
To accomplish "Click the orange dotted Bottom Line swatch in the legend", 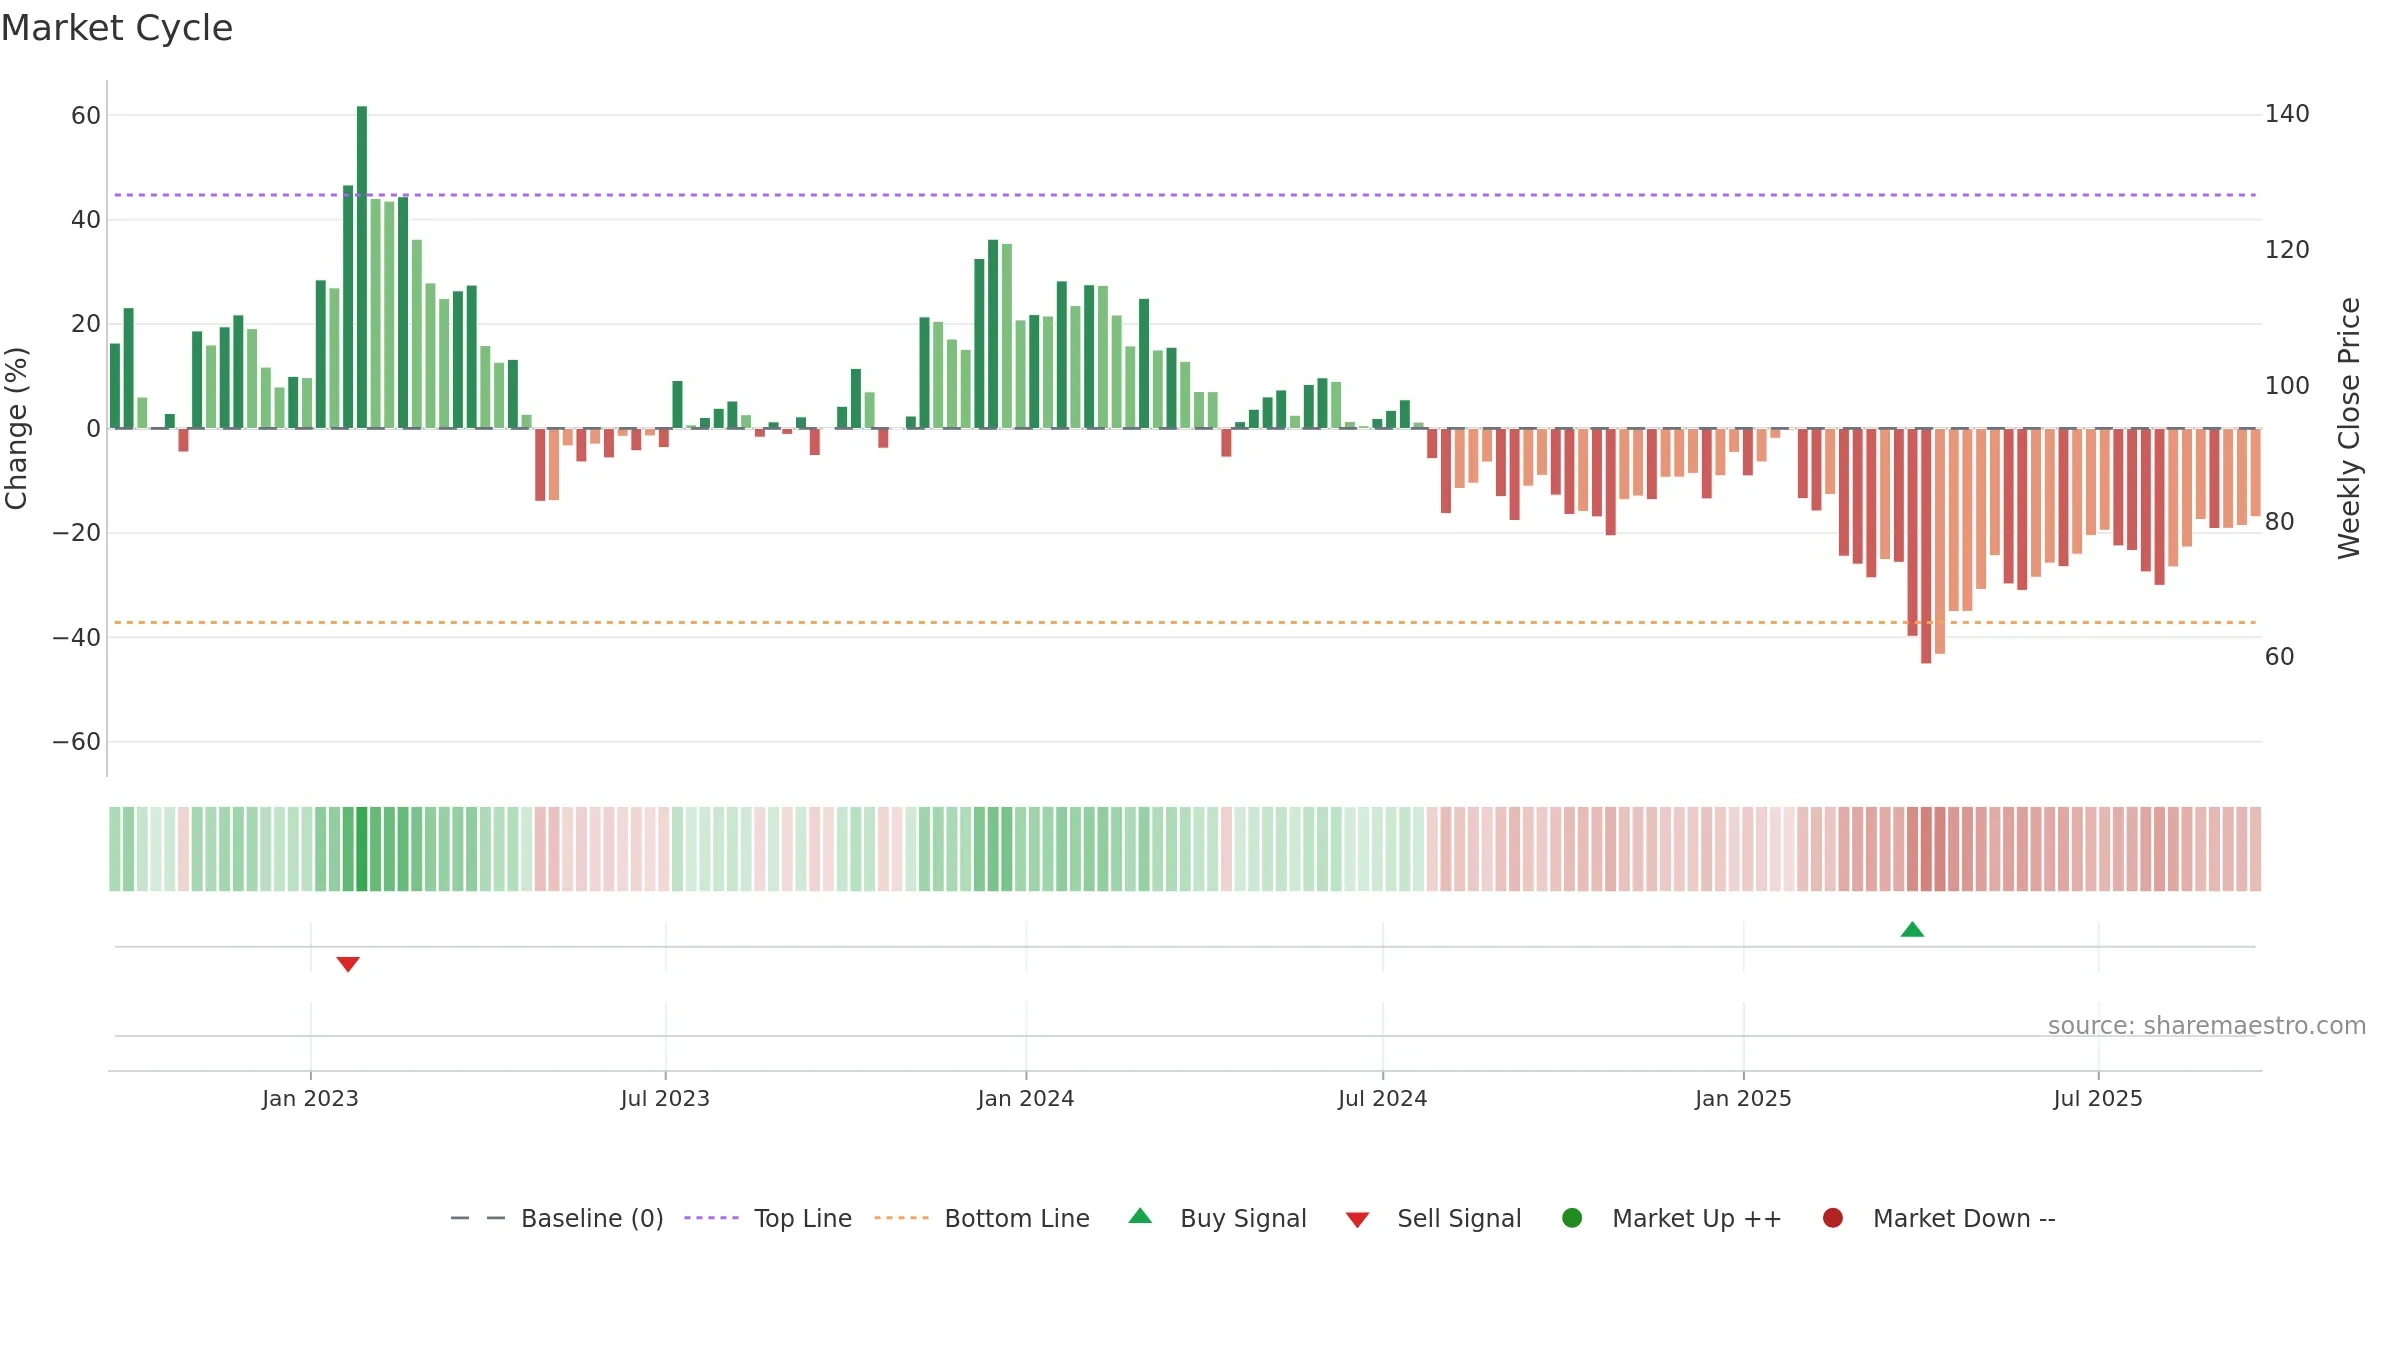I will [901, 1218].
